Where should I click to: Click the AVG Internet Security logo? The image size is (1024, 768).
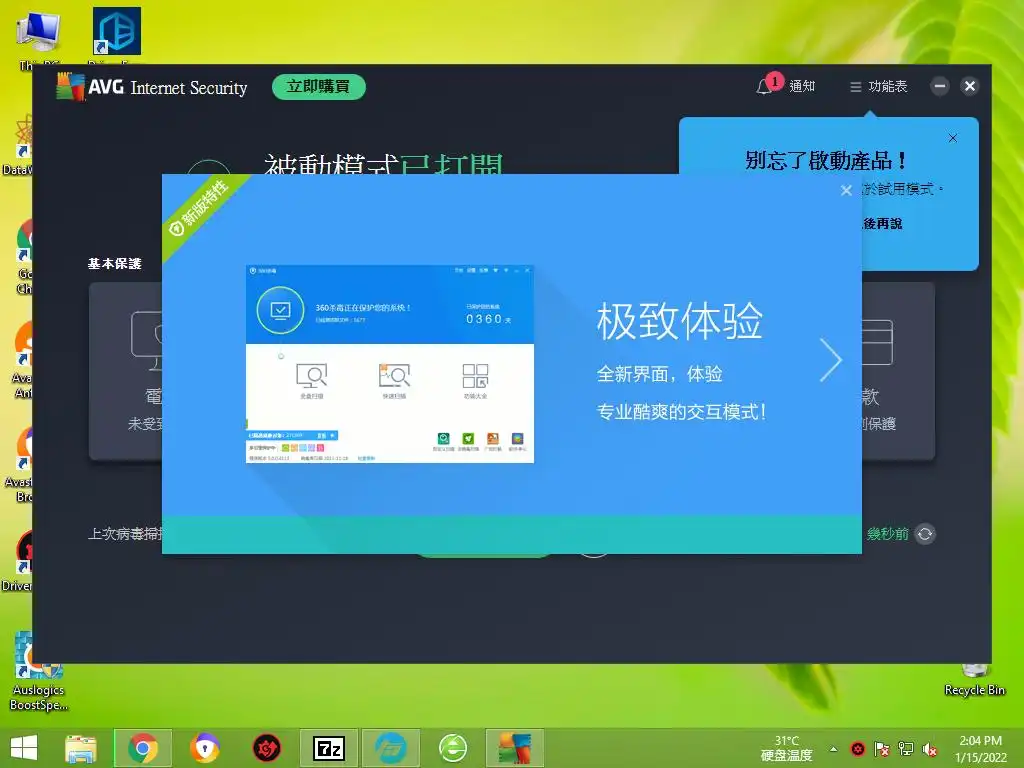(x=152, y=87)
